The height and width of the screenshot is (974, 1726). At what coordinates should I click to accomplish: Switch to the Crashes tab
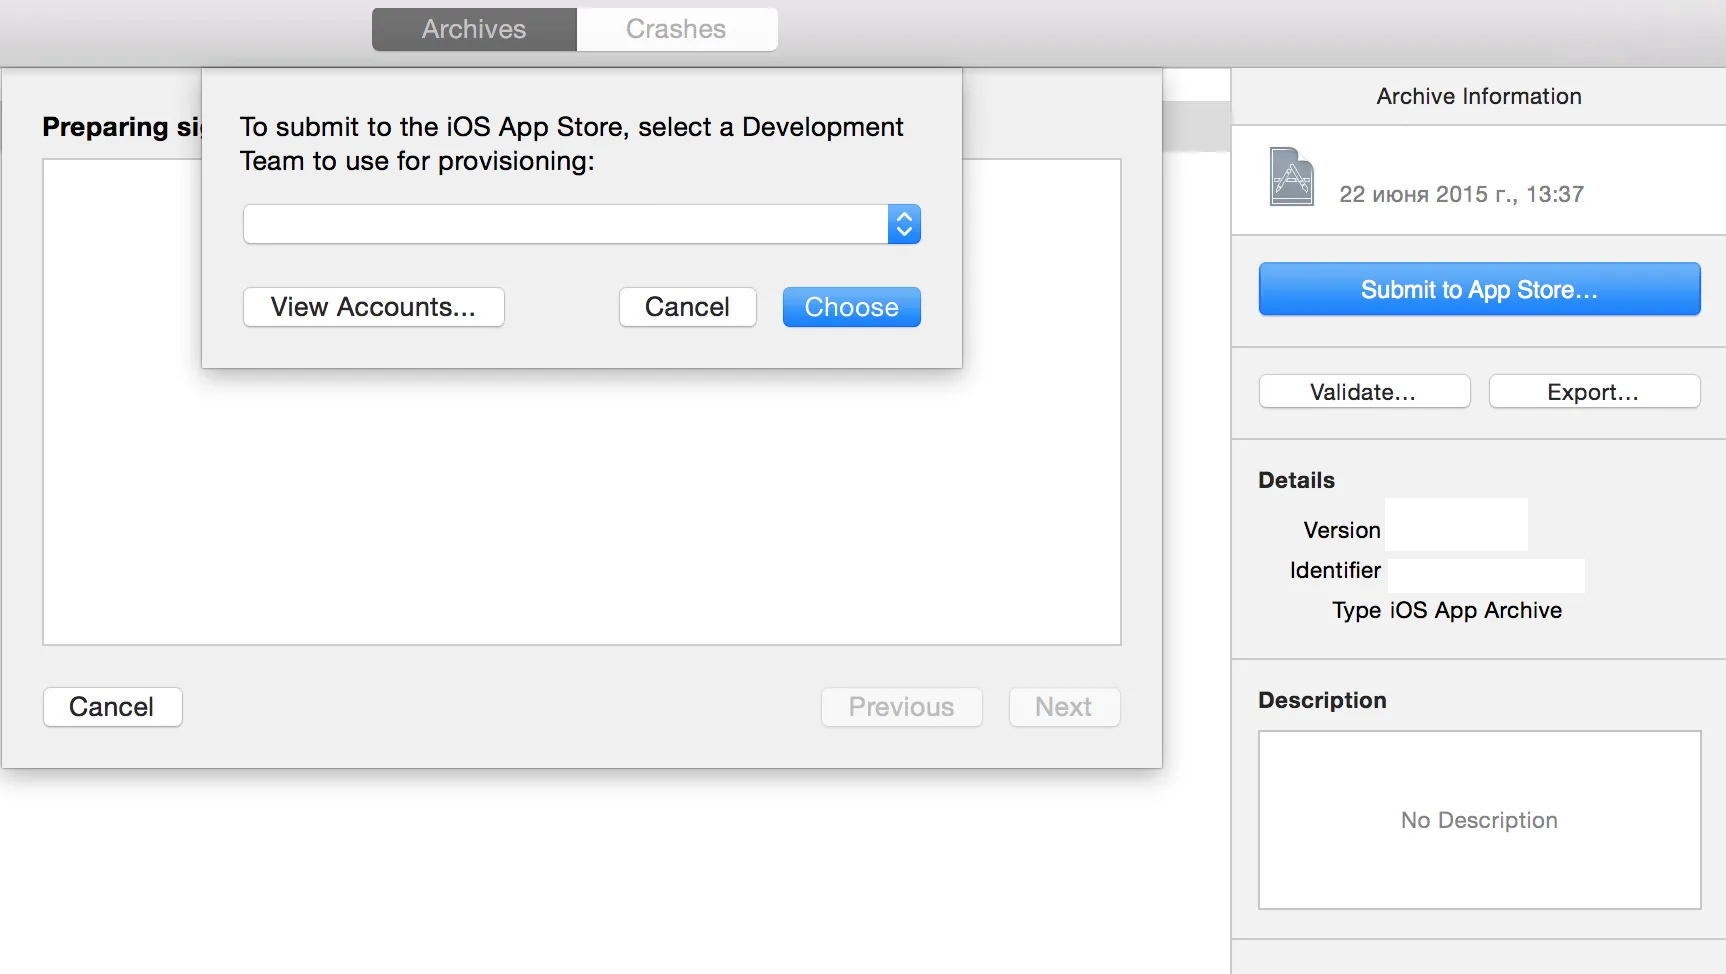tap(677, 29)
